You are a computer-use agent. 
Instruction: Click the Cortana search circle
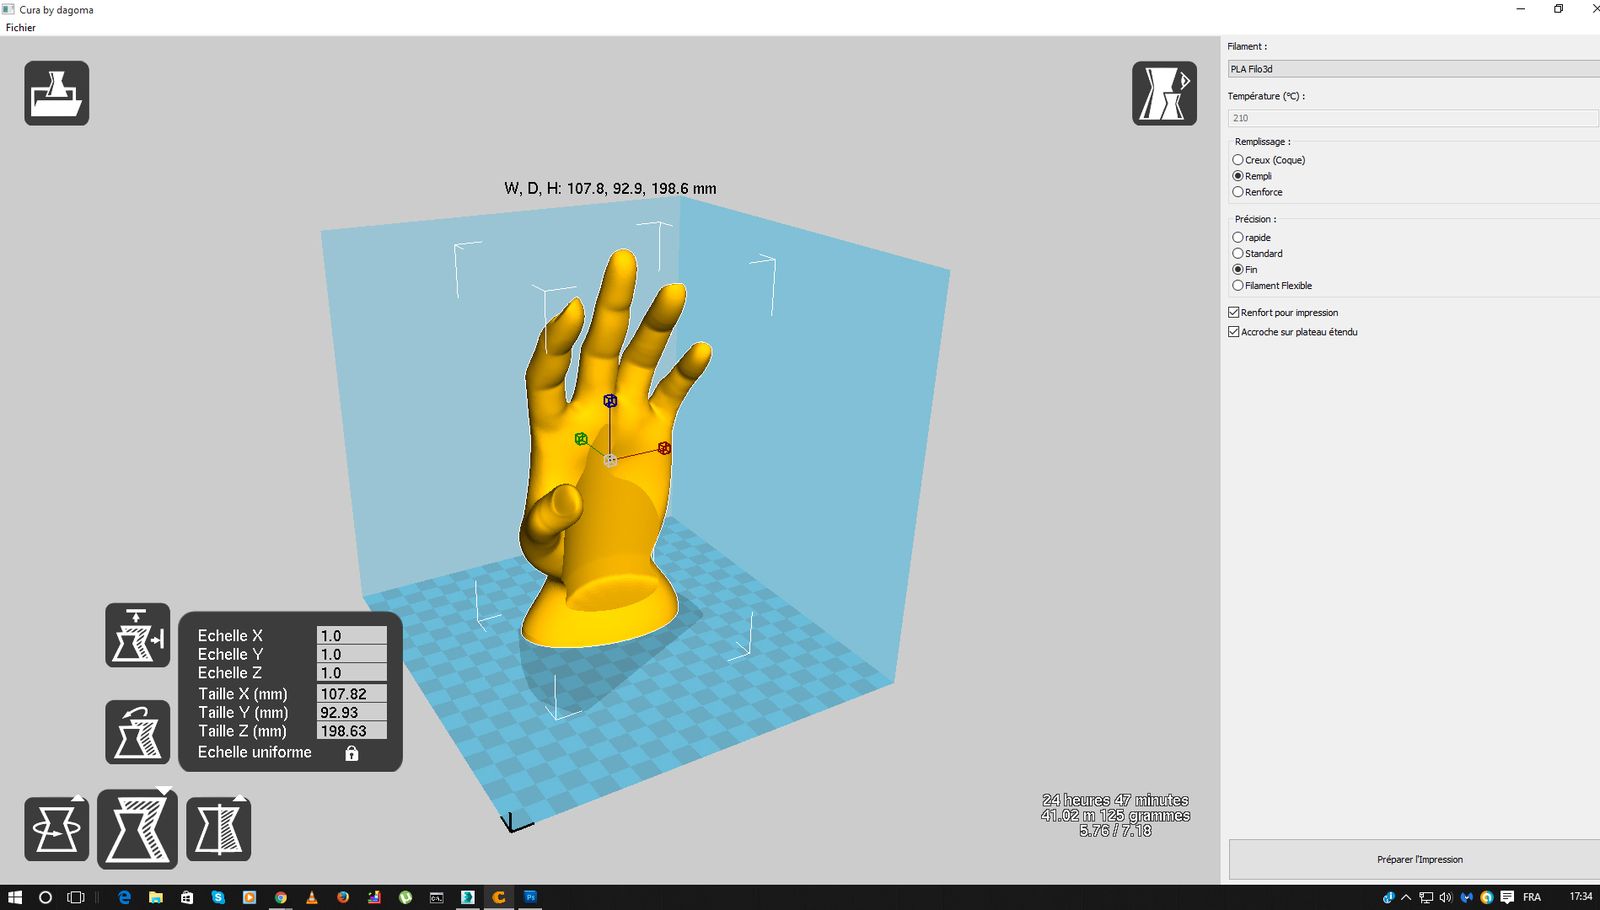[x=45, y=897]
